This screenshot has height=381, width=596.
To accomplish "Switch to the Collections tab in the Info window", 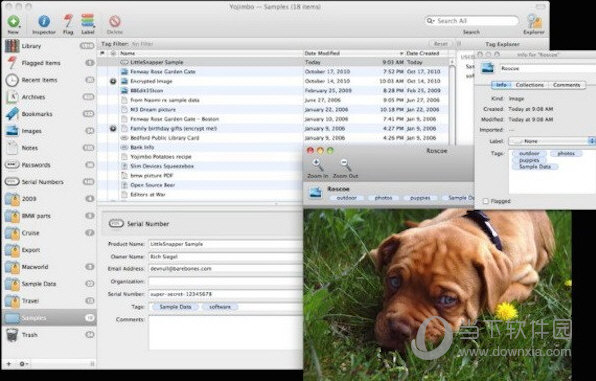I will pyautogui.click(x=529, y=85).
